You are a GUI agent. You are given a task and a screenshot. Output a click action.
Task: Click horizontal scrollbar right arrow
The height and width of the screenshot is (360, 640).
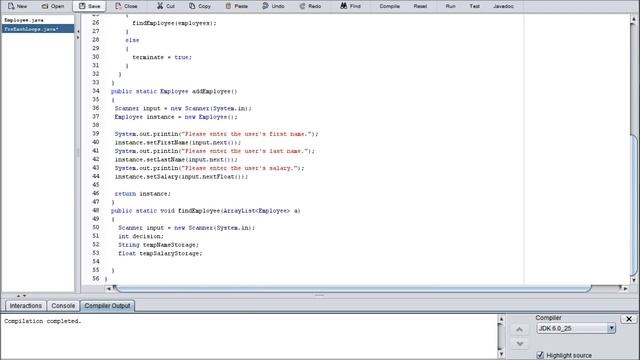(x=625, y=289)
